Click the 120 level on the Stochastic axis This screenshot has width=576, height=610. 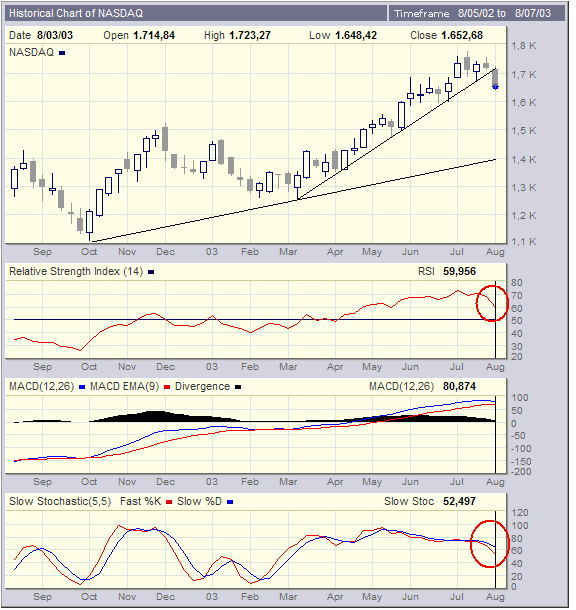(520, 513)
